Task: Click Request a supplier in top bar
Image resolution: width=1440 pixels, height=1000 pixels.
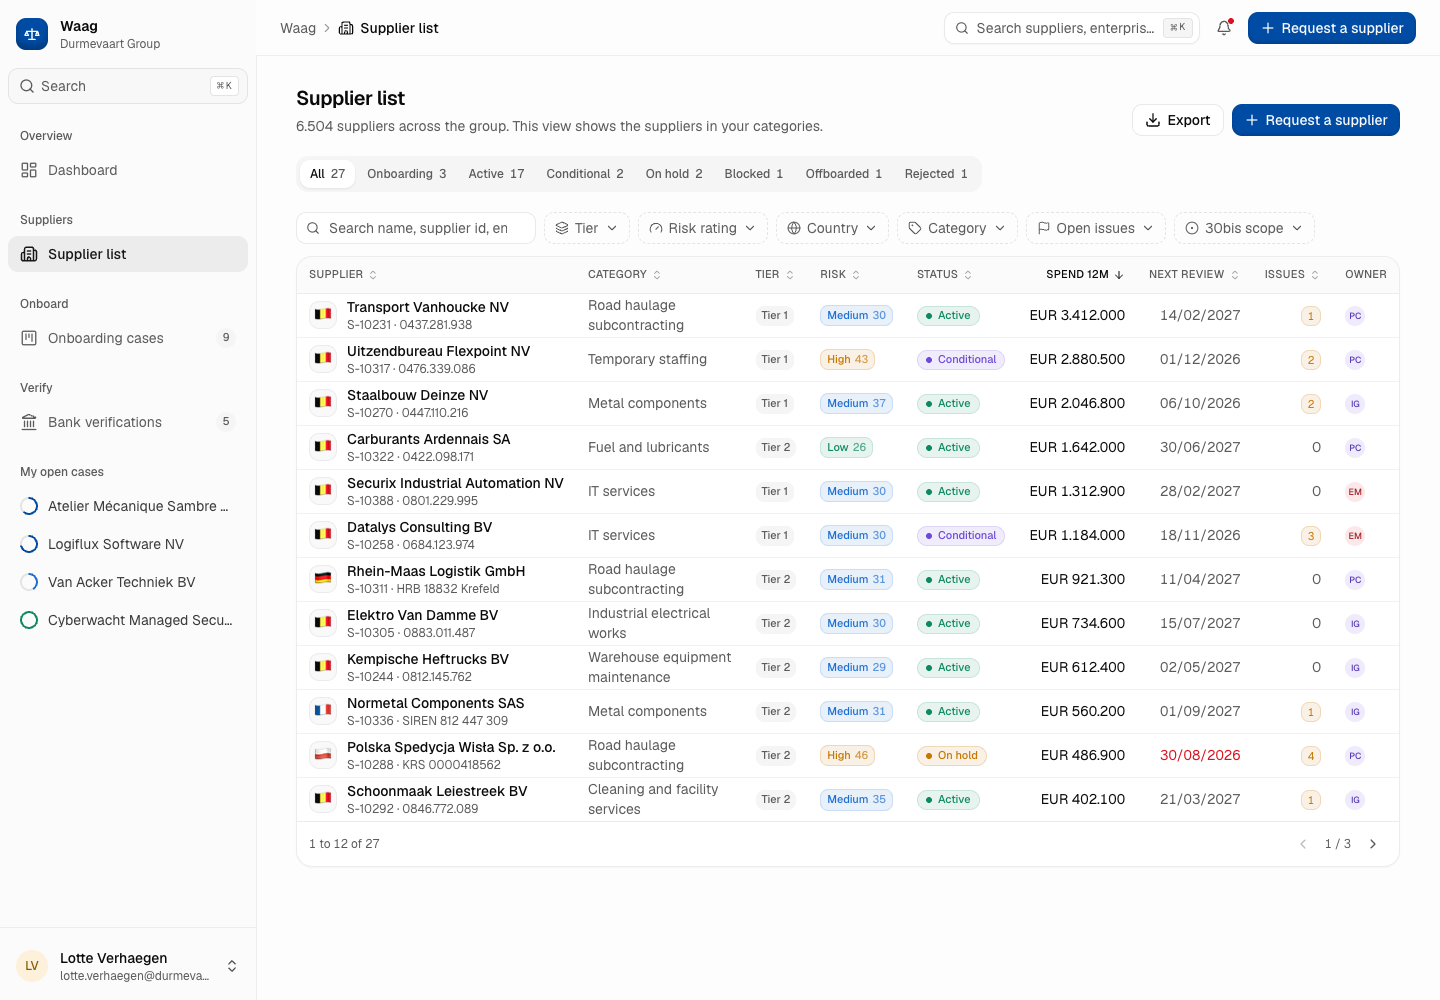Action: (1332, 28)
